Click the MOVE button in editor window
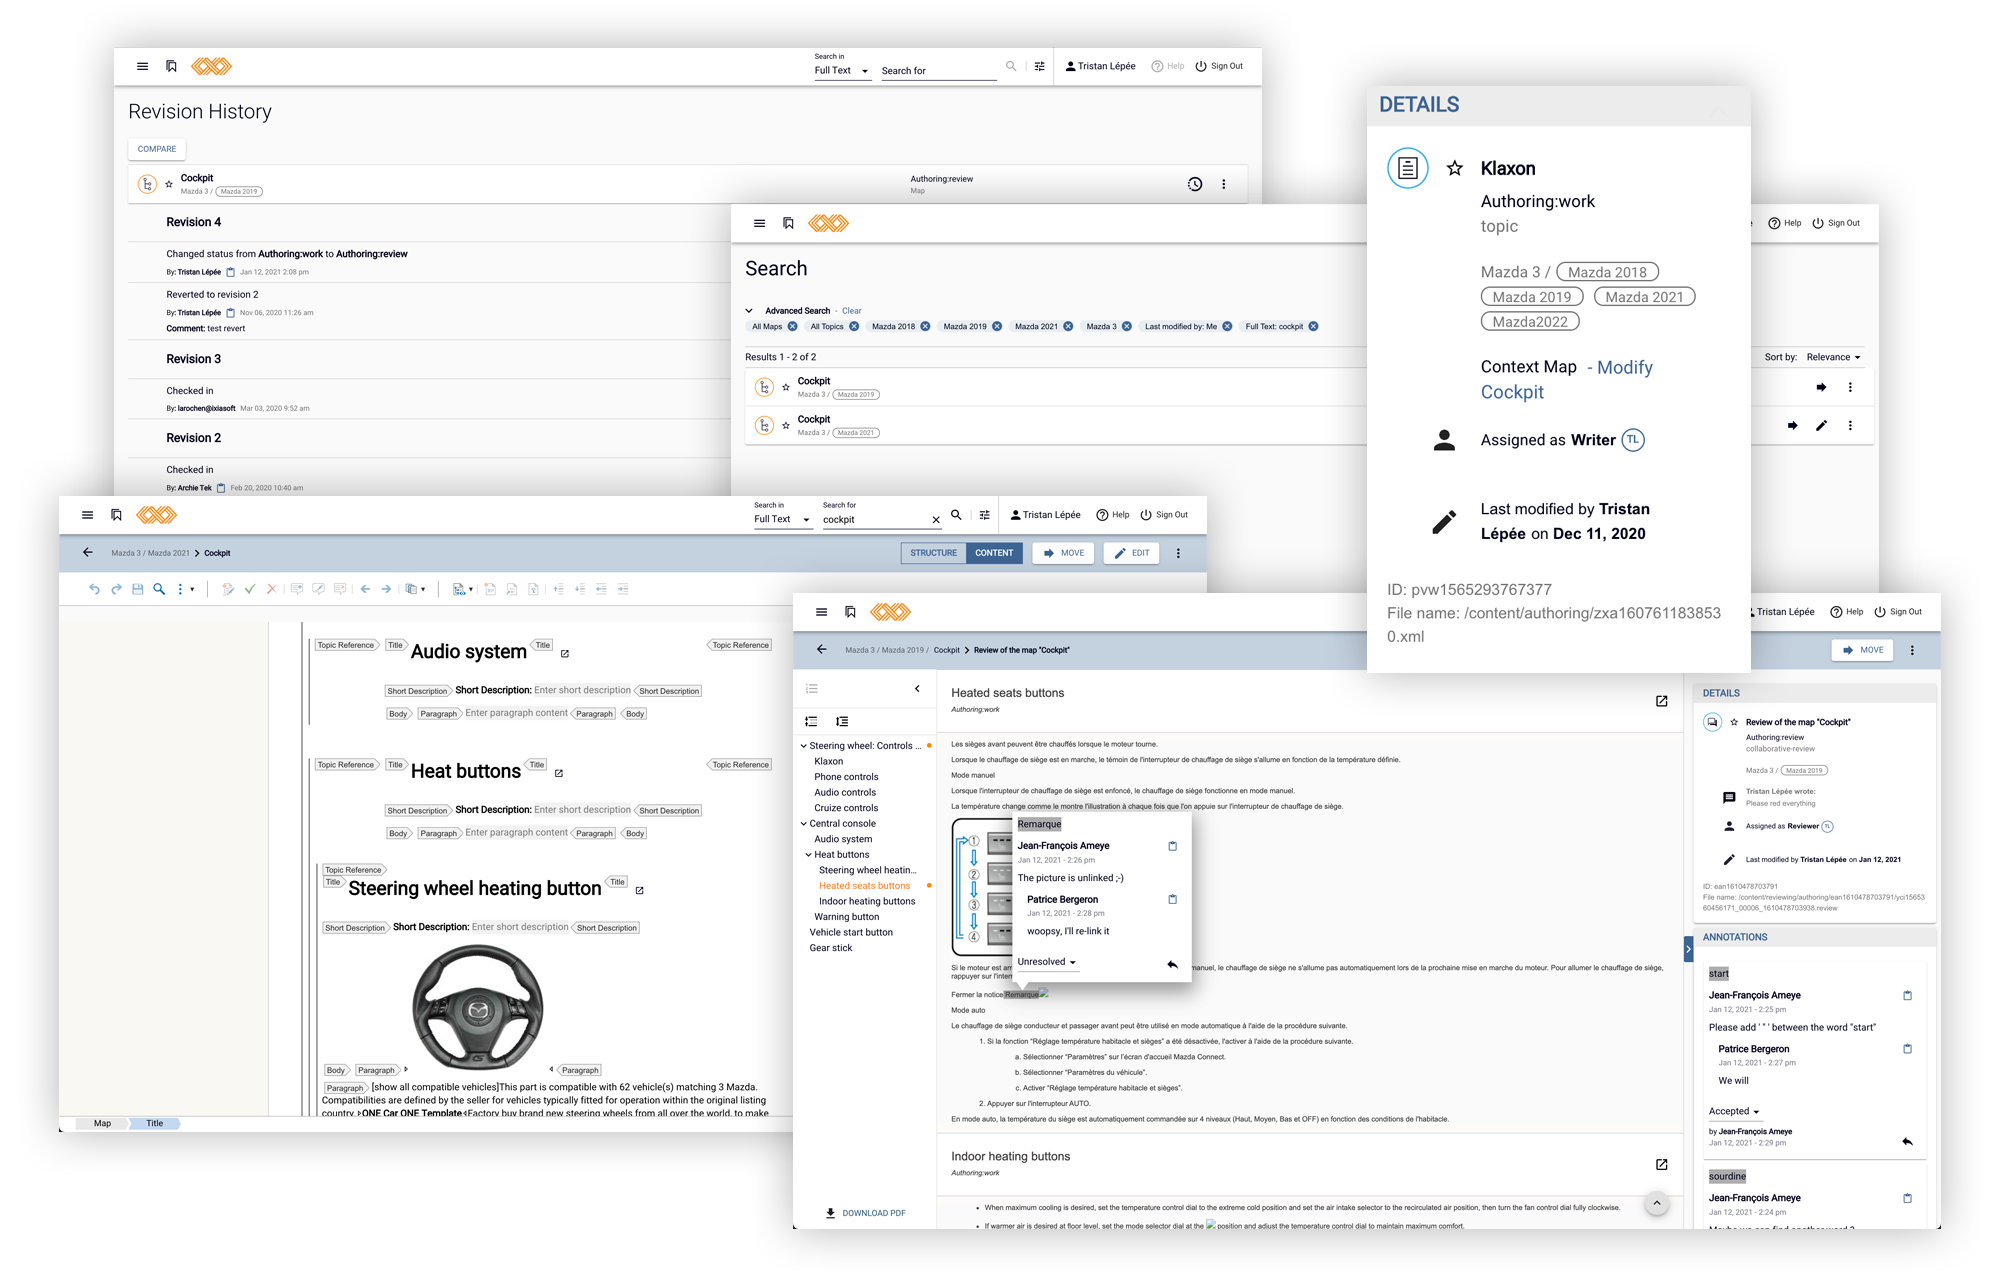2000x1280 pixels. pos(1064,553)
